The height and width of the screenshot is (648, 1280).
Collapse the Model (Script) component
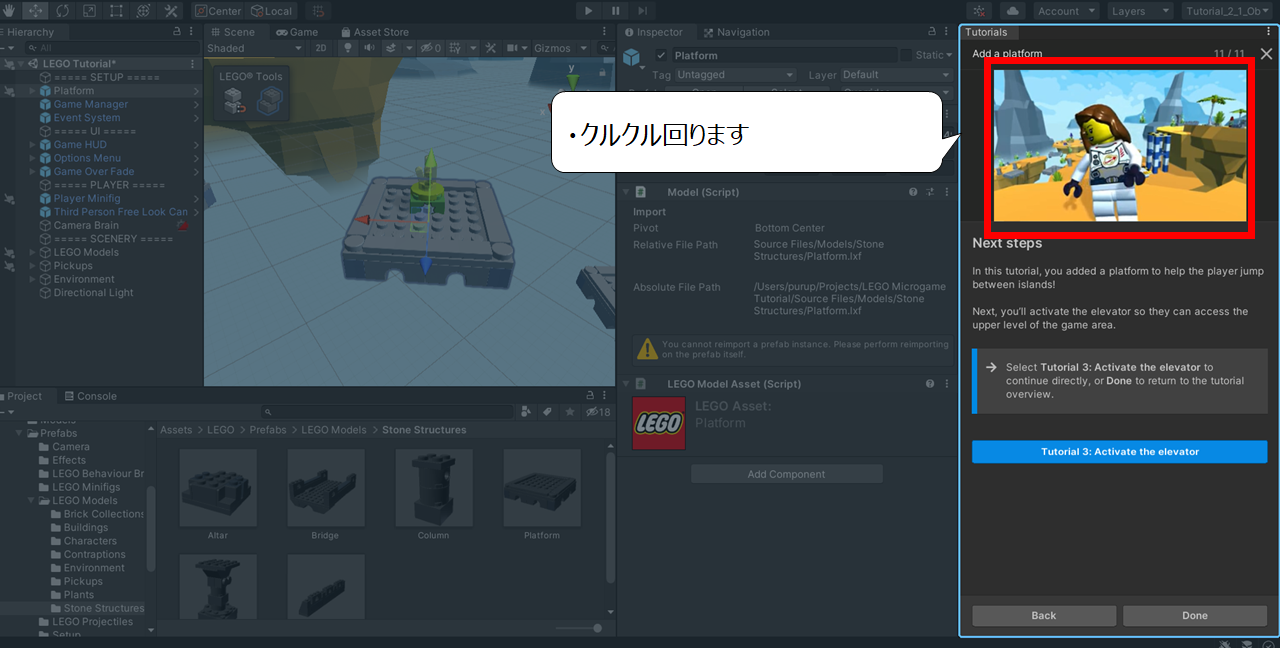(626, 192)
